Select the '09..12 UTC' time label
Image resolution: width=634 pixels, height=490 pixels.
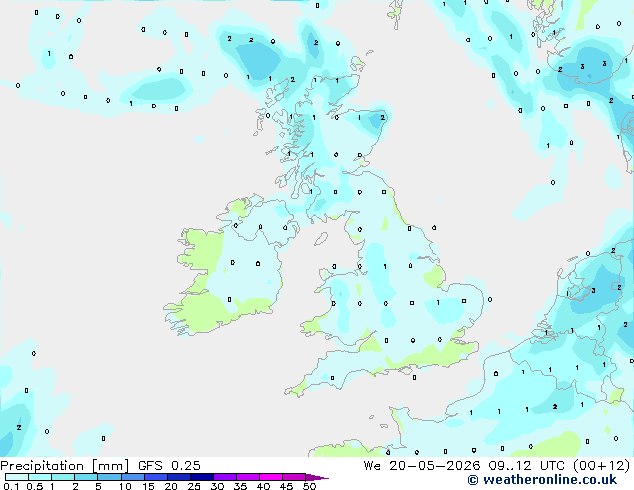pyautogui.click(x=527, y=466)
